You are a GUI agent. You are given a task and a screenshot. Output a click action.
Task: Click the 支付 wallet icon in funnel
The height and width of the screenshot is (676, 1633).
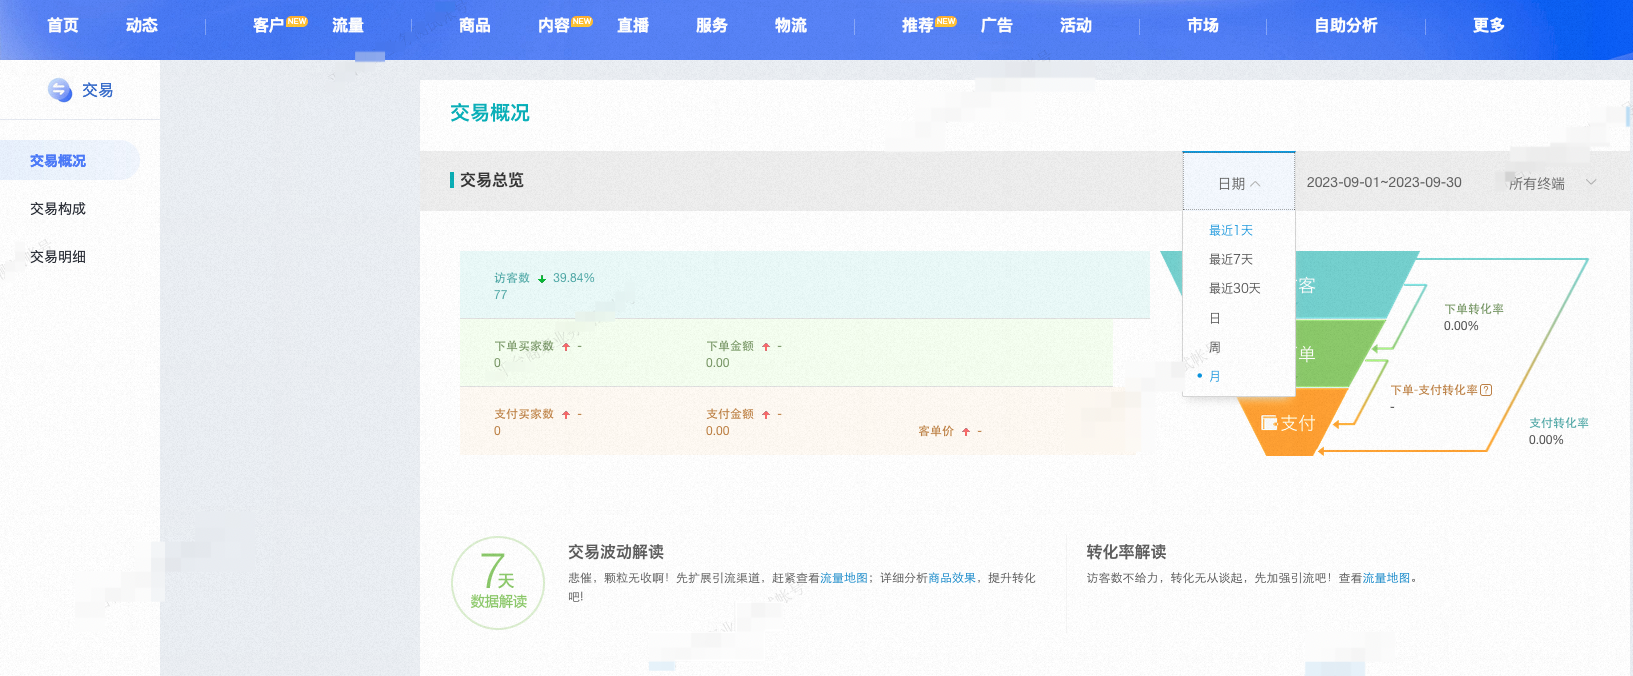1269,423
